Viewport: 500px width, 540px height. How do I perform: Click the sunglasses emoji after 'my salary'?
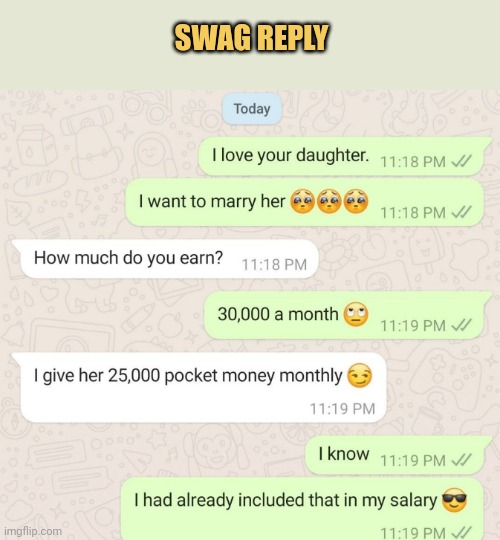tap(454, 500)
